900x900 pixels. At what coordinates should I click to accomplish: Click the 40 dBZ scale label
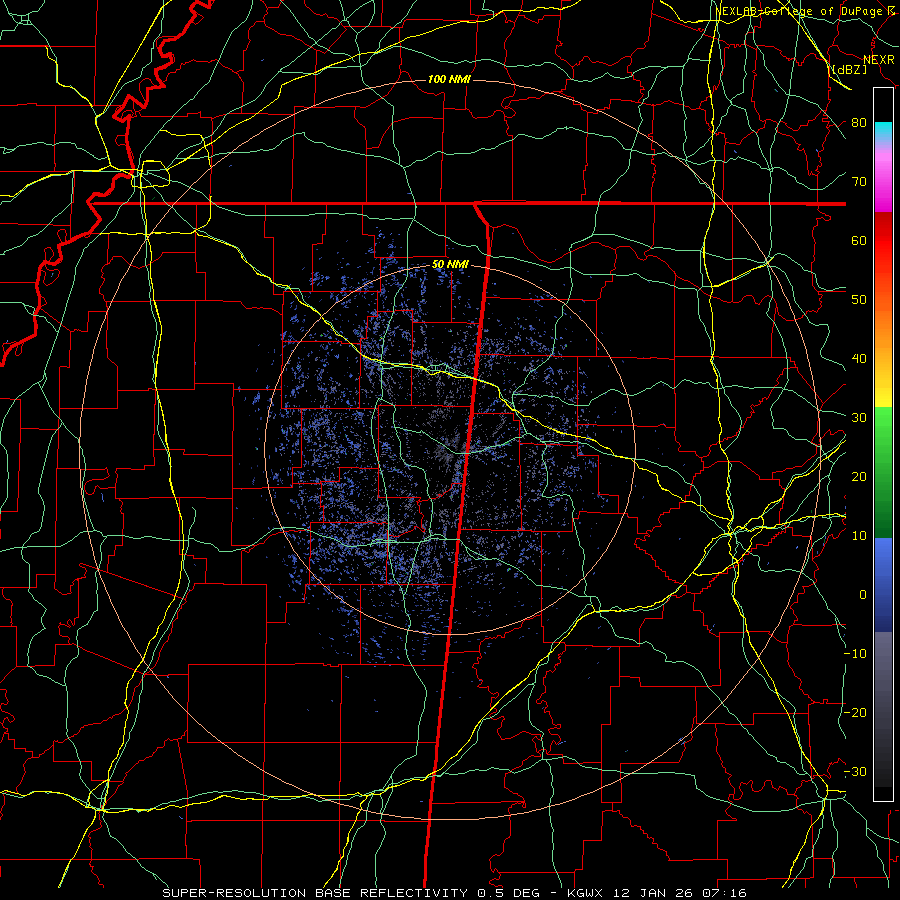tap(859, 359)
